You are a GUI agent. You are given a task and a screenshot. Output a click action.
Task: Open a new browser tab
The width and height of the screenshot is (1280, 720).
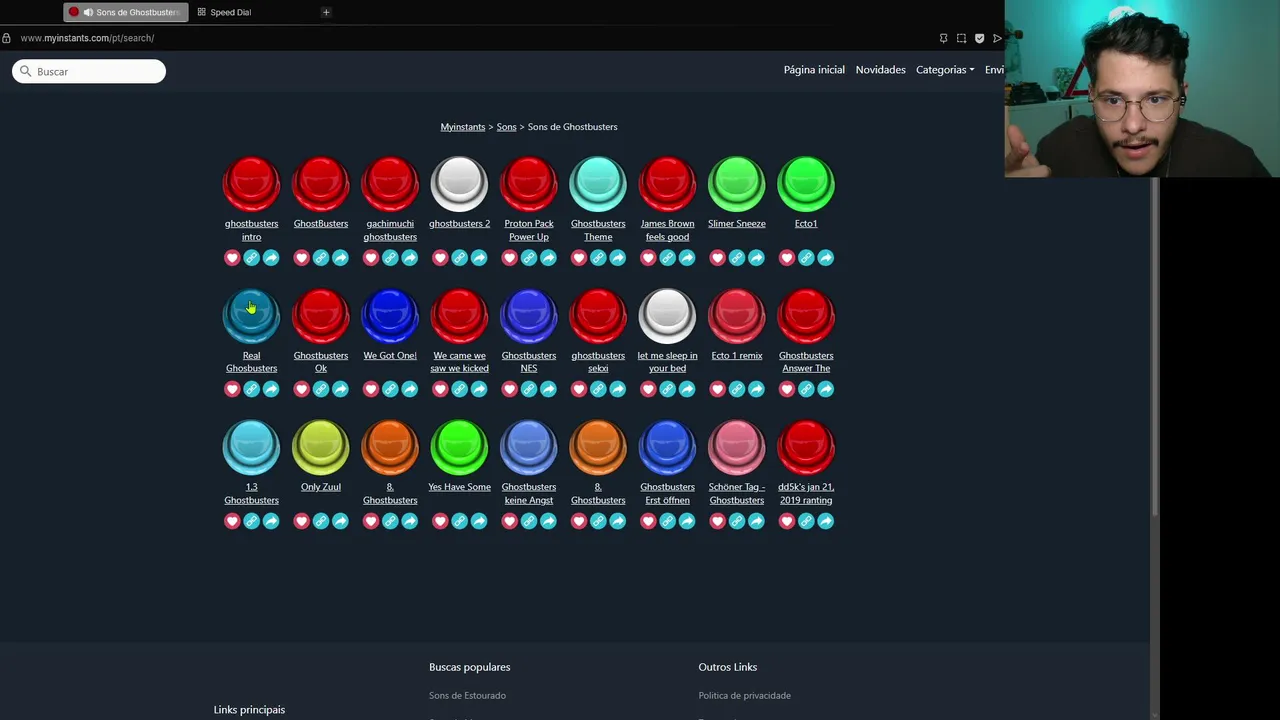point(326,12)
